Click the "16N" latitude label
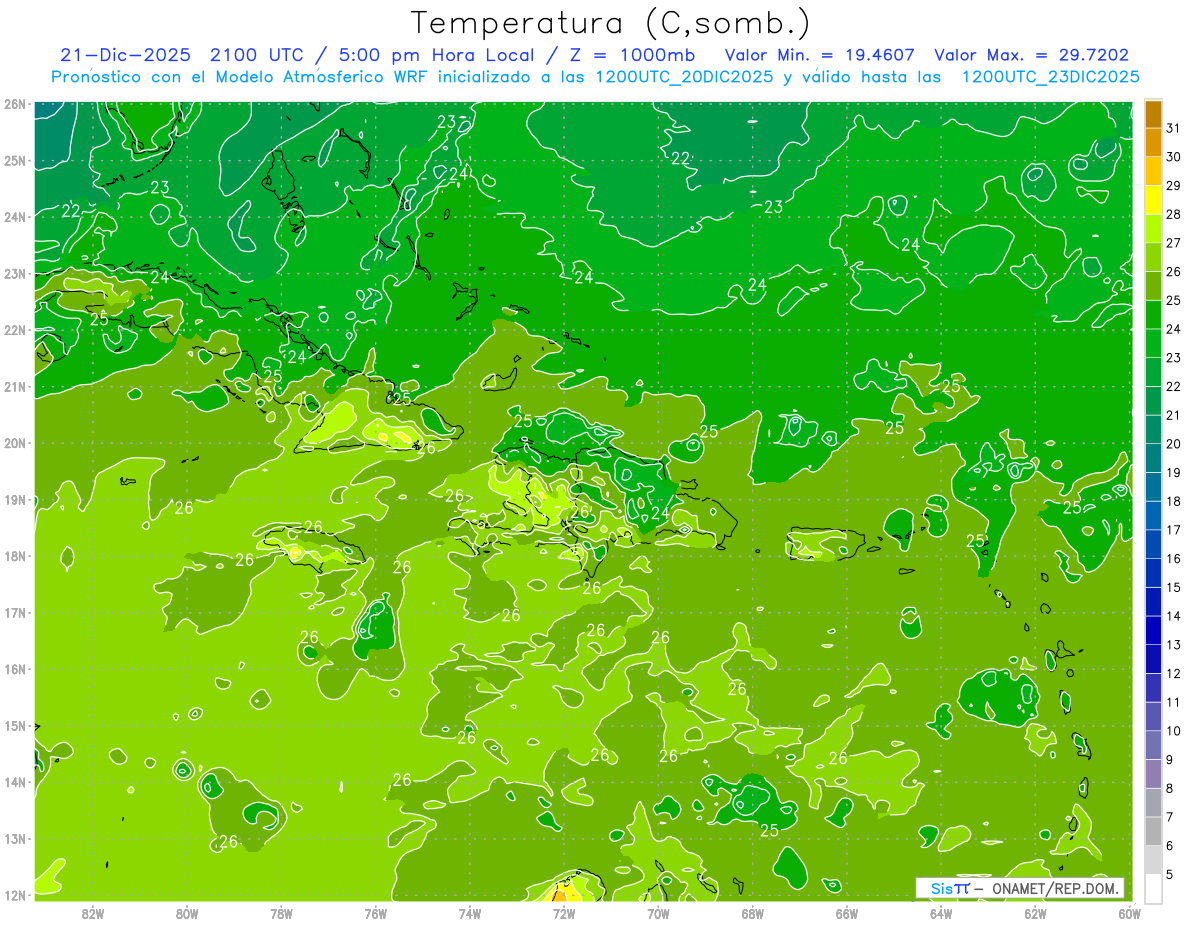Viewport: 1200px width, 927px height. (x=15, y=669)
